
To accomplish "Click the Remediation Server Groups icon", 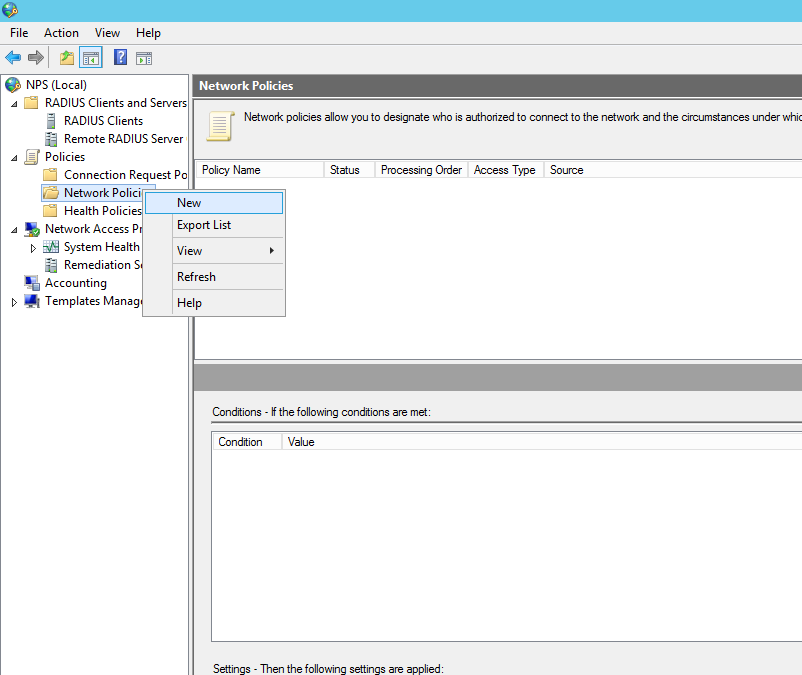I will point(51,265).
